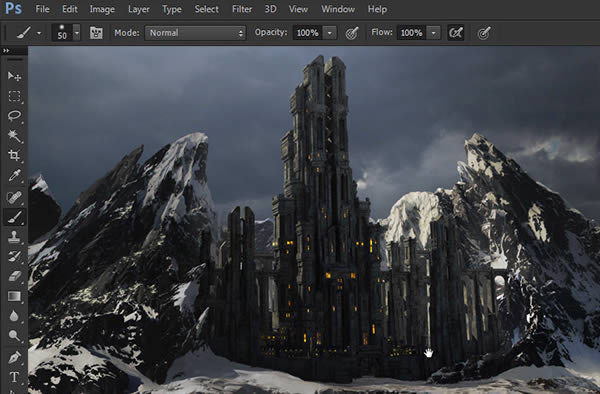Select the Gradient tool

[x=14, y=296]
